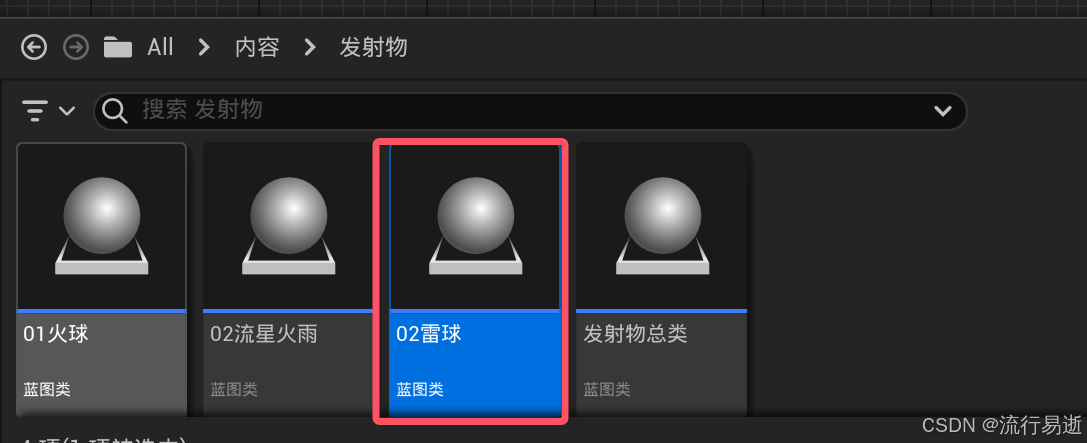Expand the filter dropdown arrow

(67, 111)
